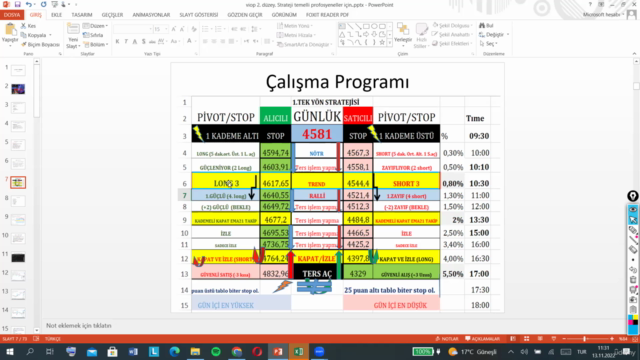The width and height of the screenshot is (640, 360).
Task: Open Excel from the Windows taskbar
Action: (299, 351)
